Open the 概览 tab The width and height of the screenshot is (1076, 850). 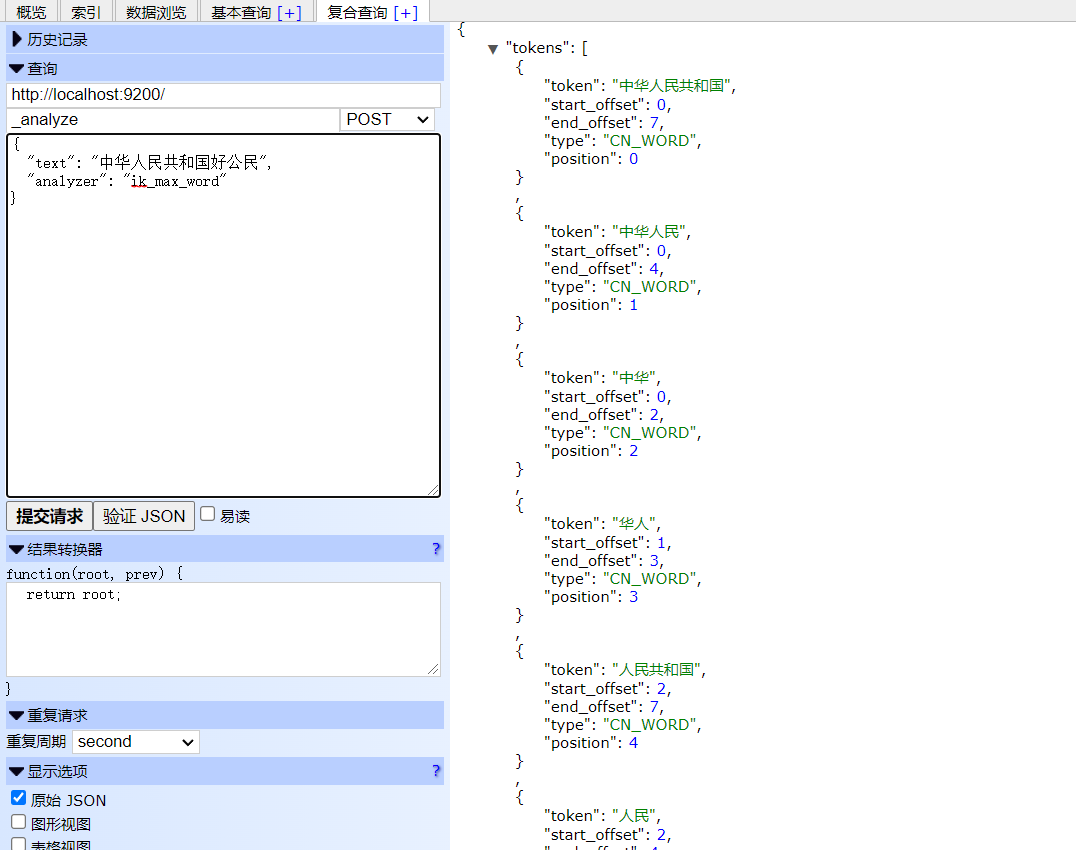point(31,12)
